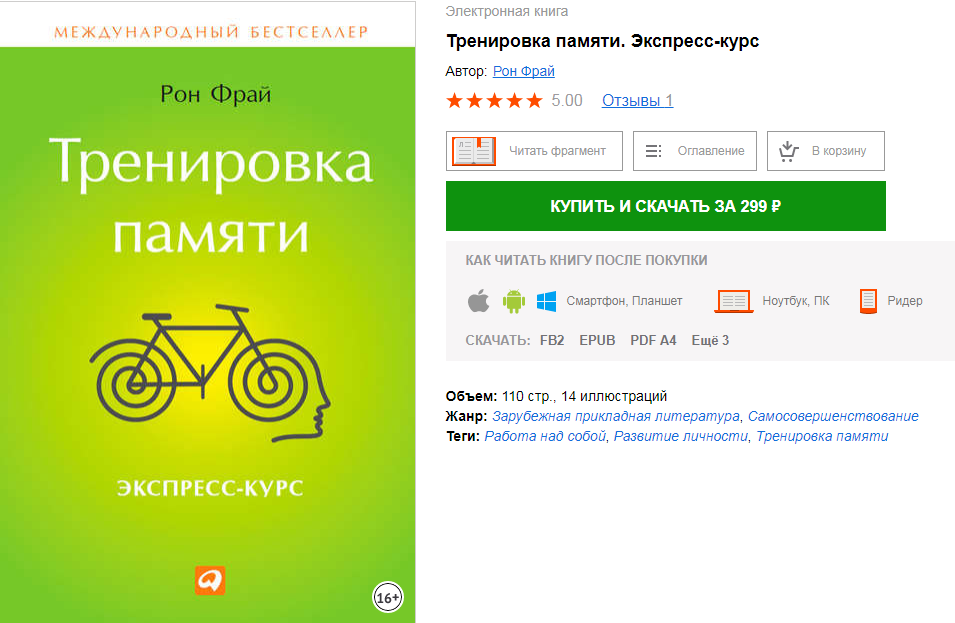
Task: Buy and download for 299 rubles
Action: click(x=666, y=206)
